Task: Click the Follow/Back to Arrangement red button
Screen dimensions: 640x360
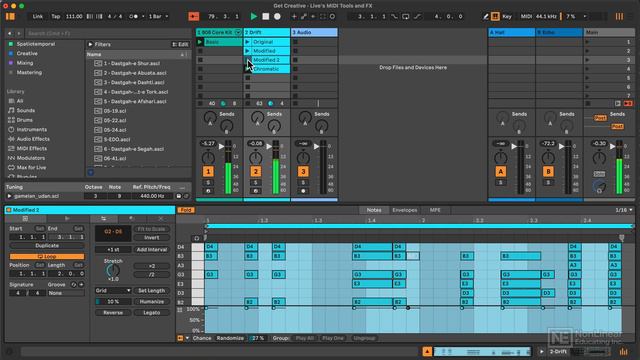Action: (x=193, y=16)
